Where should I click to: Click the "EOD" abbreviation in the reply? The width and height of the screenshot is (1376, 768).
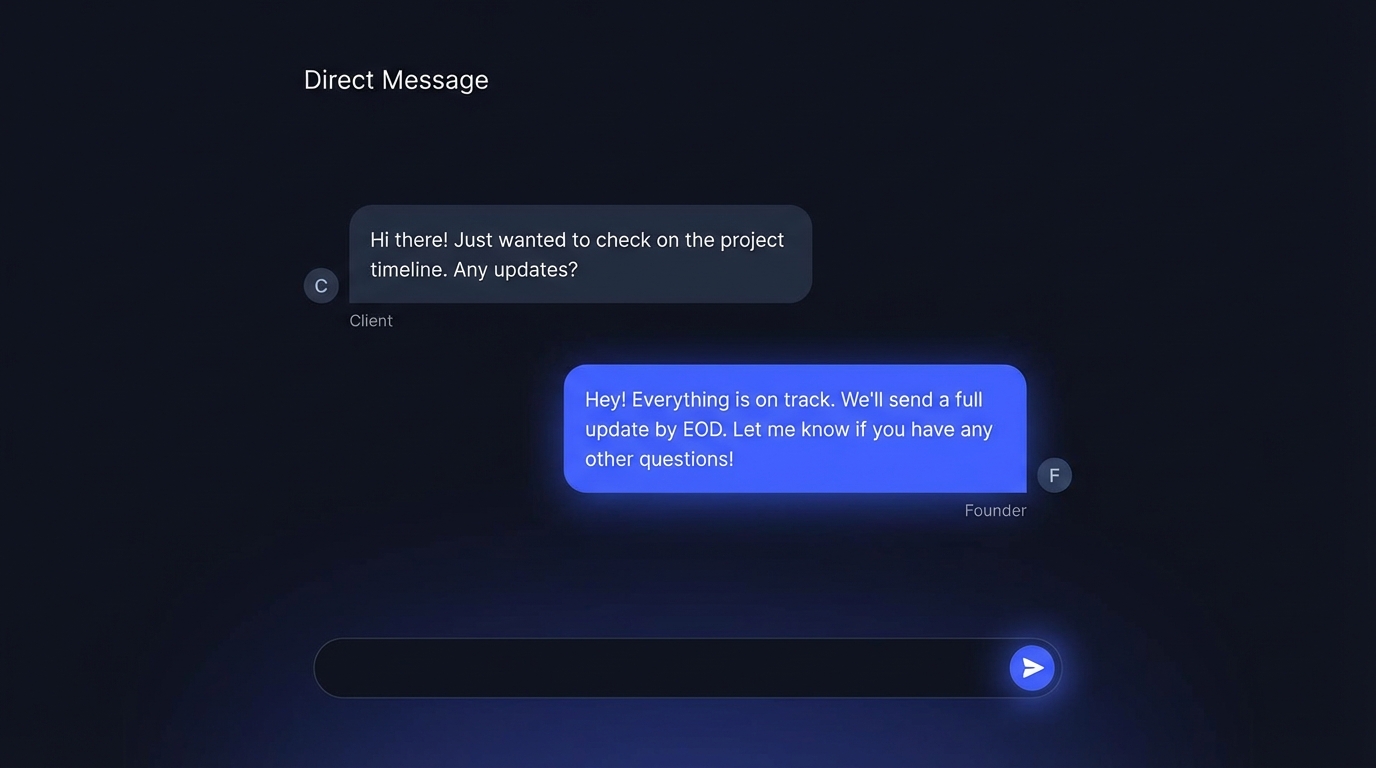[704, 430]
